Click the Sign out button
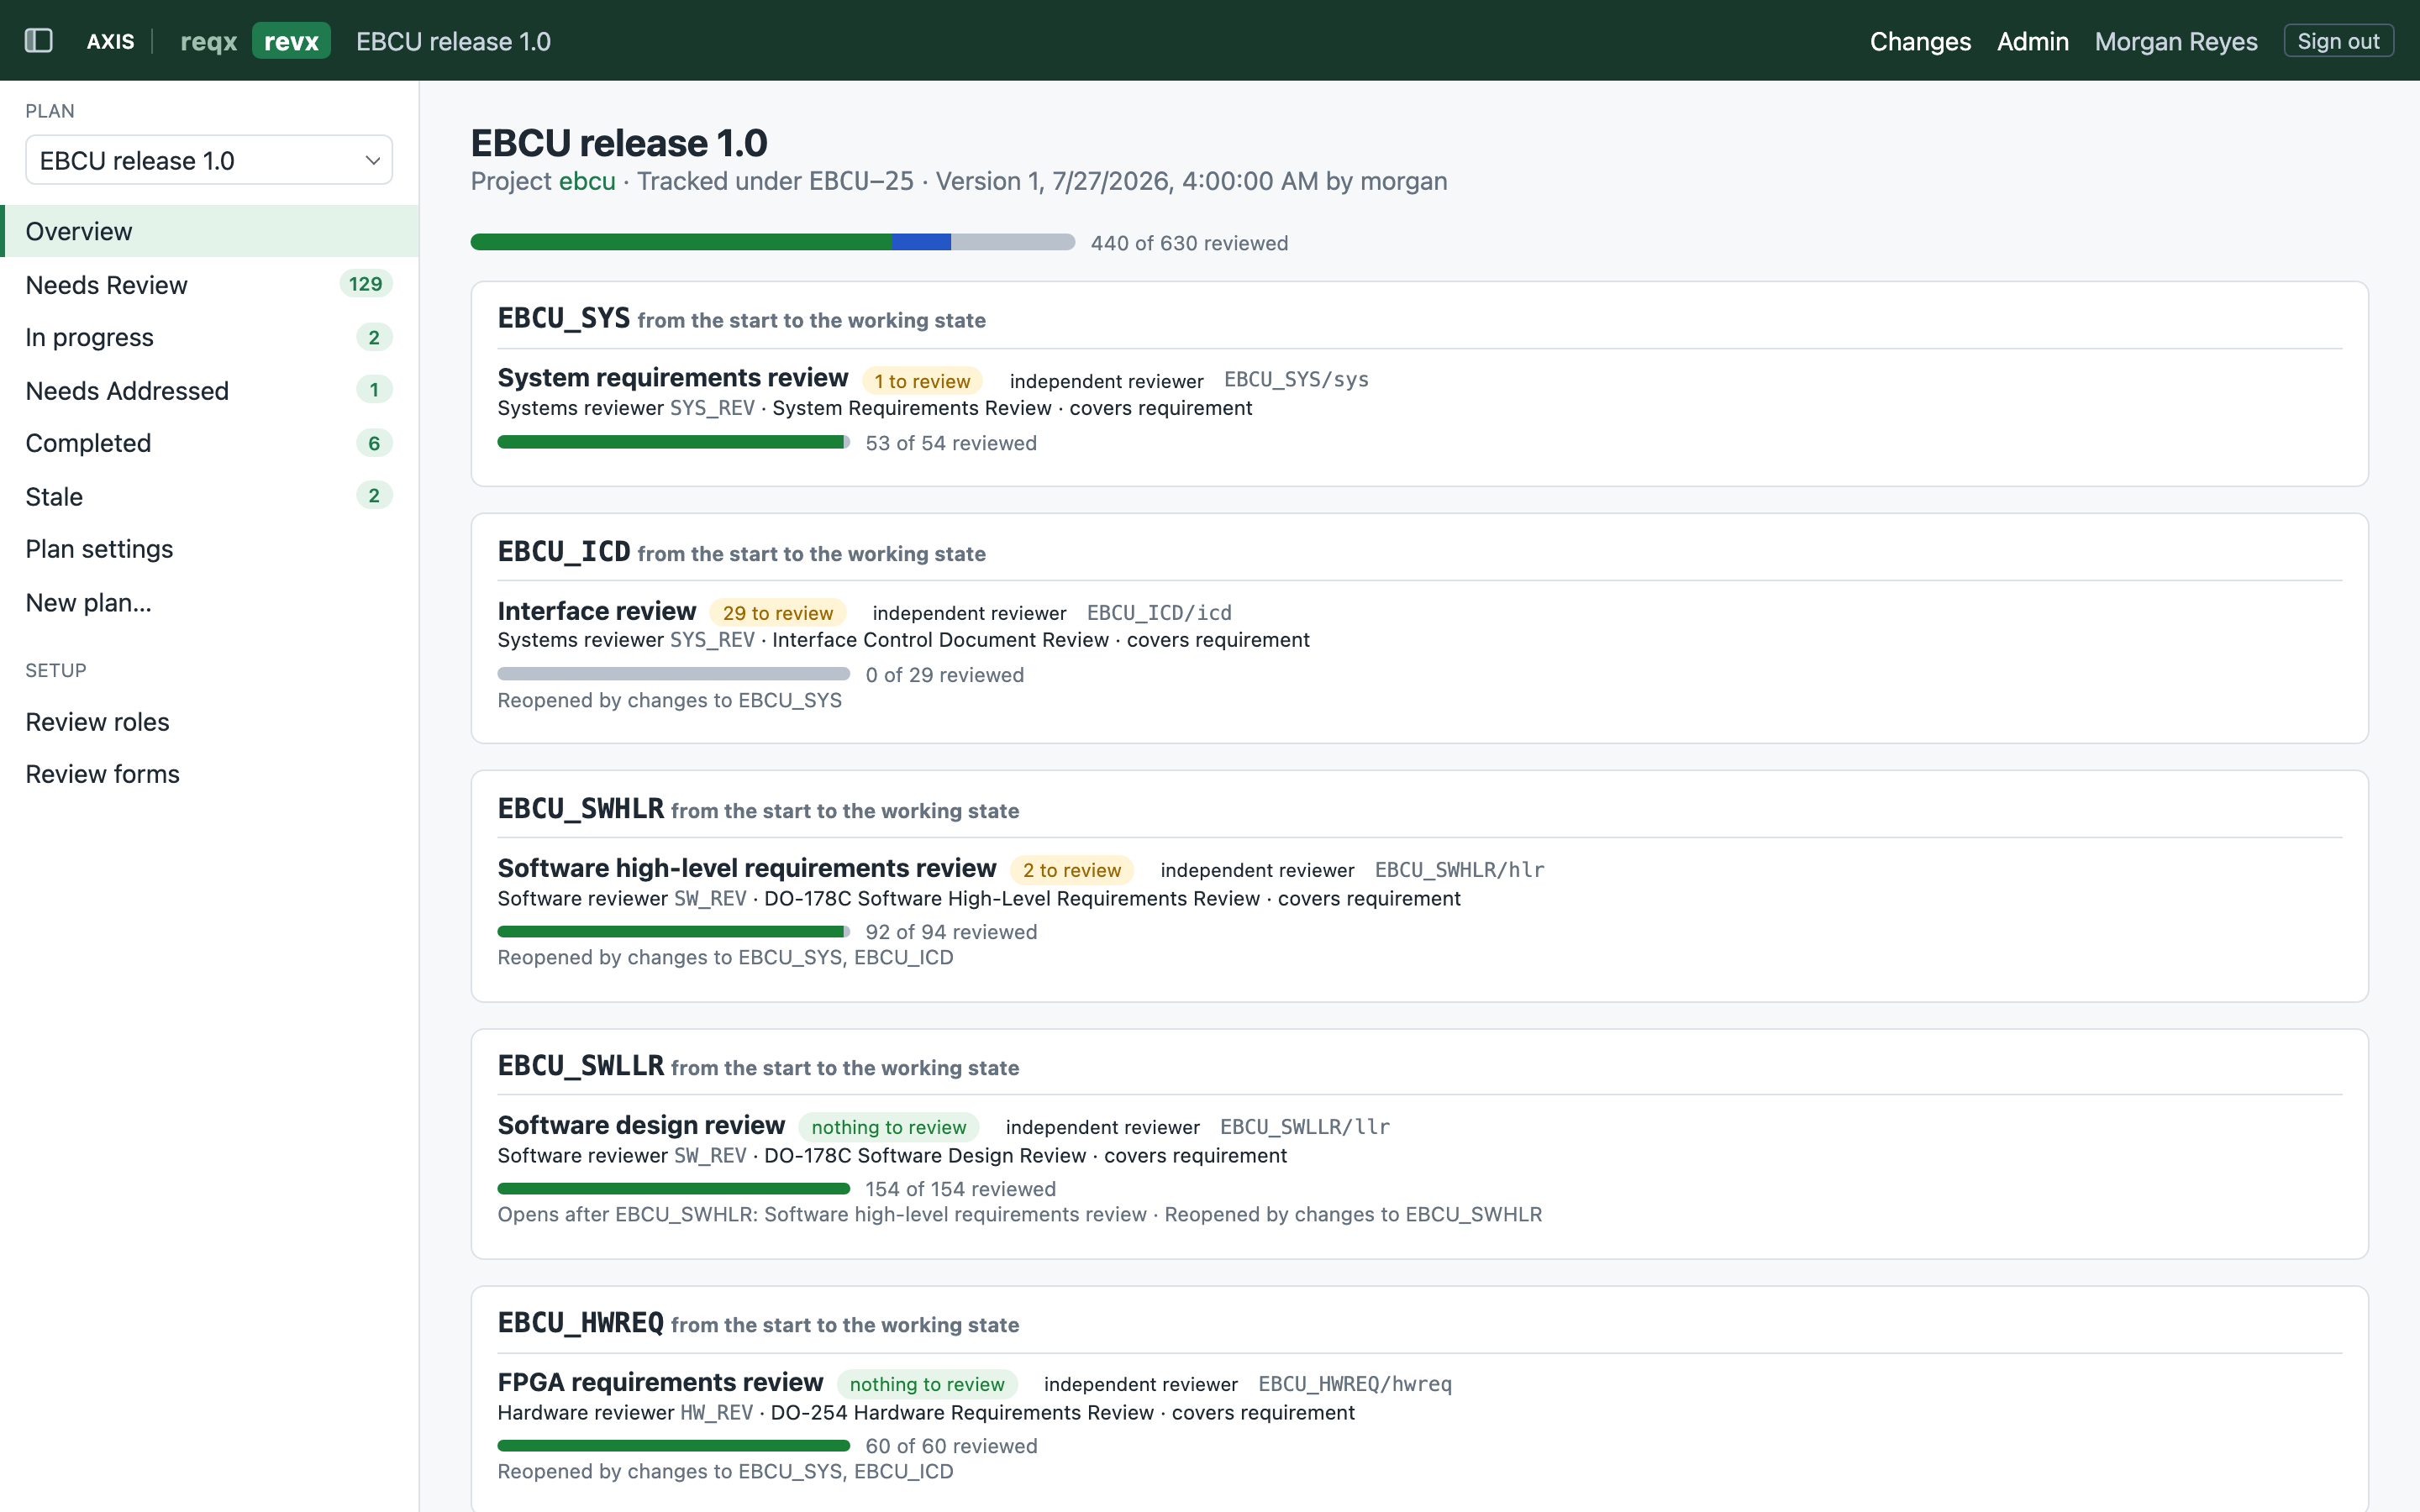Viewport: 2420px width, 1512px height. [2338, 41]
